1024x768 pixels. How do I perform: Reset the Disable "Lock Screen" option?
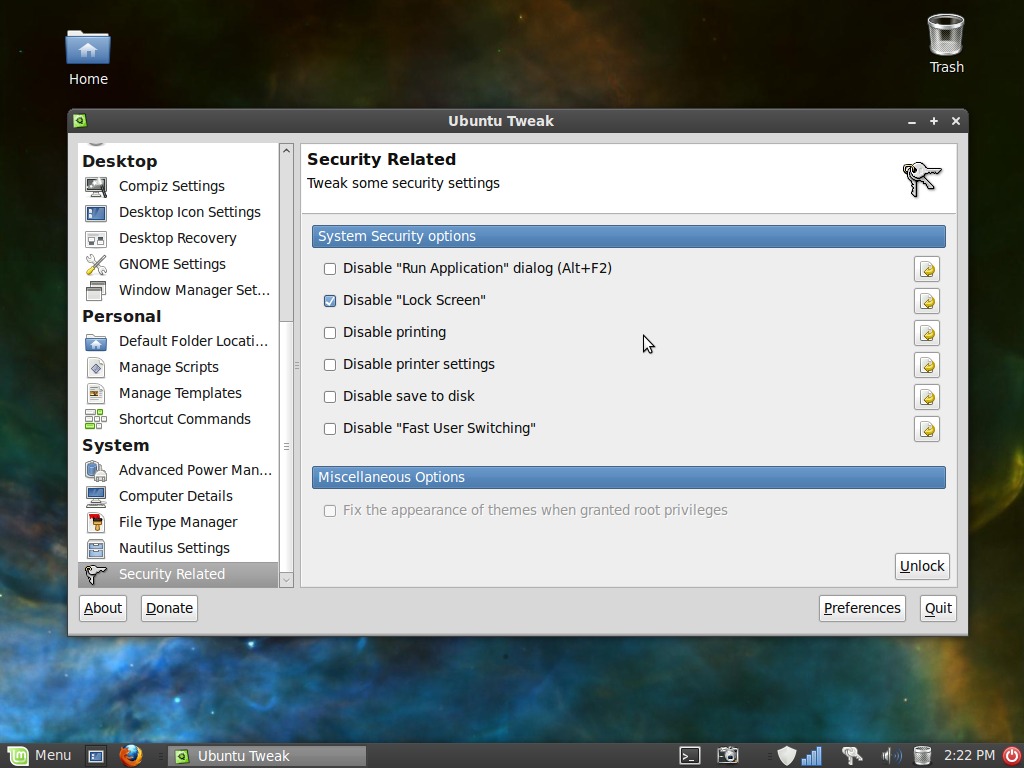coord(927,301)
